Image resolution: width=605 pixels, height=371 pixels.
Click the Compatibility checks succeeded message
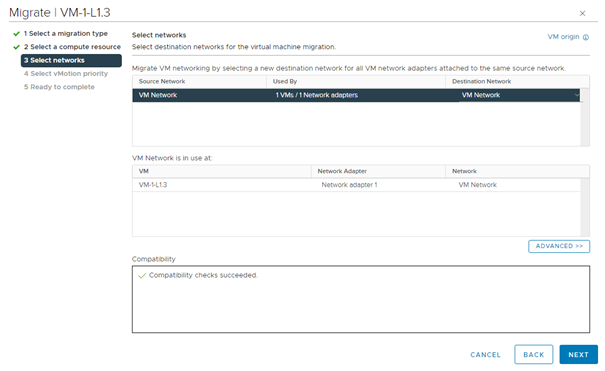point(203,275)
